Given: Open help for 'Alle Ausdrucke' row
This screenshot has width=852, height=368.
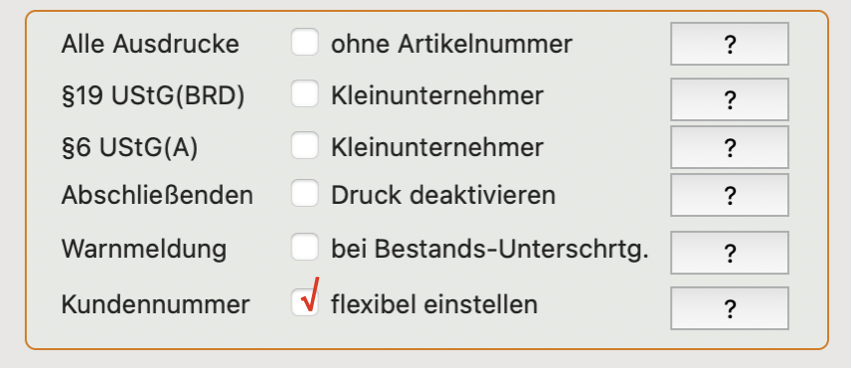Looking at the screenshot, I should tap(729, 44).
